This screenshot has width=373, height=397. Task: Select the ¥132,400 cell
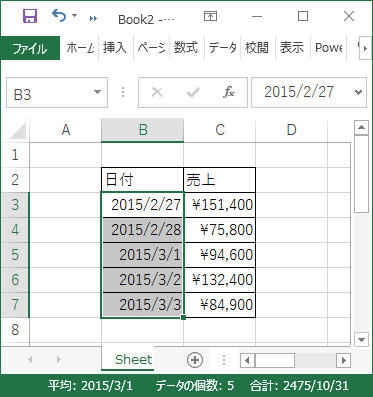click(219, 280)
